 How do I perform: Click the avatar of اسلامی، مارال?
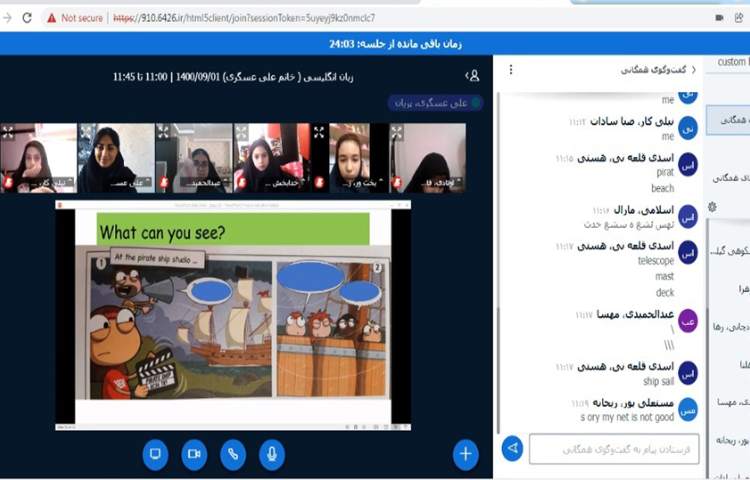(x=688, y=217)
